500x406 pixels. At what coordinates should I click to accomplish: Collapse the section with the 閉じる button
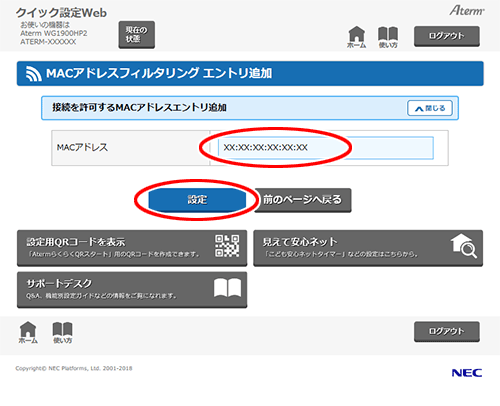[430, 108]
